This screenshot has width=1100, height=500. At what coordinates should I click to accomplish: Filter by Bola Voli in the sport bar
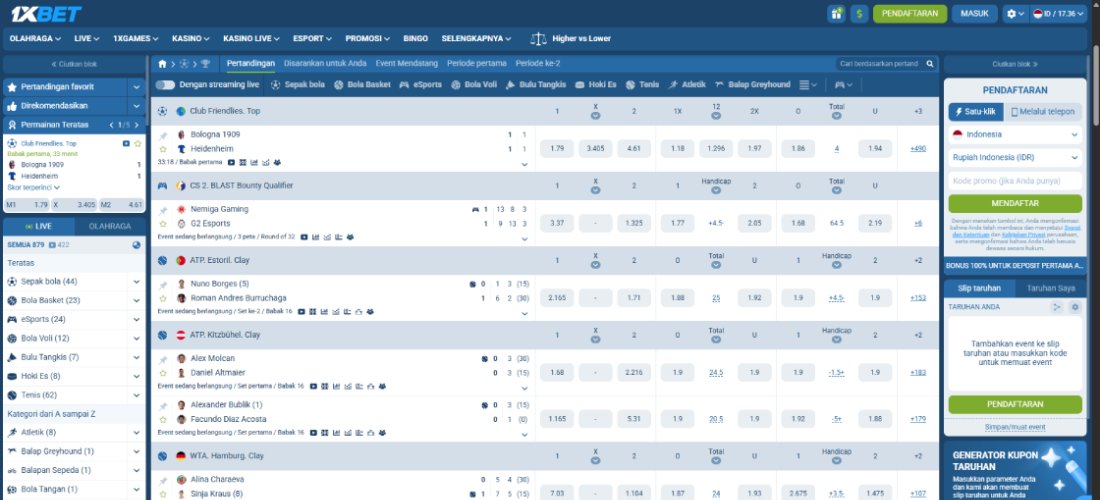[x=474, y=84]
